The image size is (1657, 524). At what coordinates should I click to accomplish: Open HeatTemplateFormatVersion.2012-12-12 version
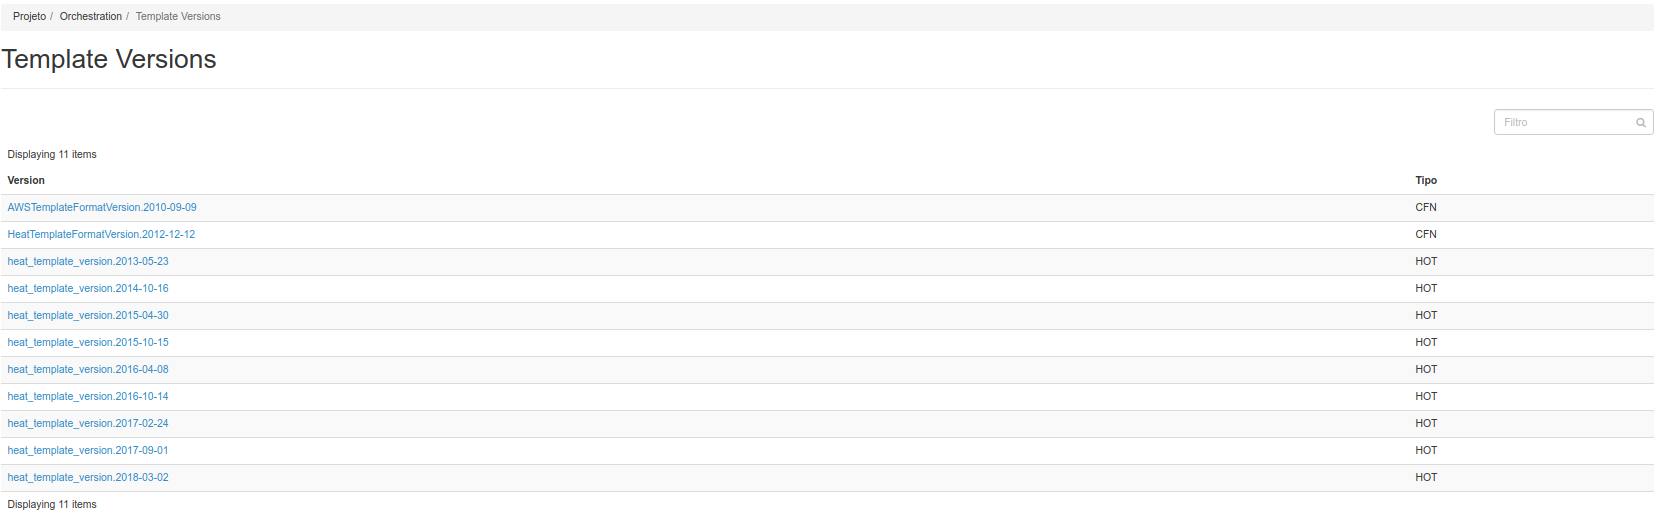[101, 234]
